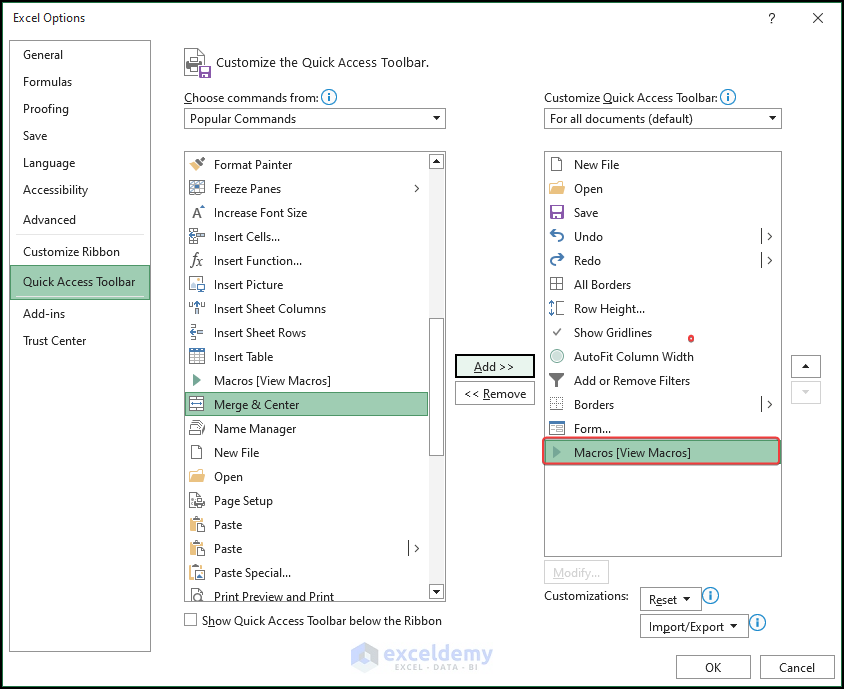Select Show Gridlines checkmark item in right list
Viewport: 844px width, 689px height.
(612, 333)
